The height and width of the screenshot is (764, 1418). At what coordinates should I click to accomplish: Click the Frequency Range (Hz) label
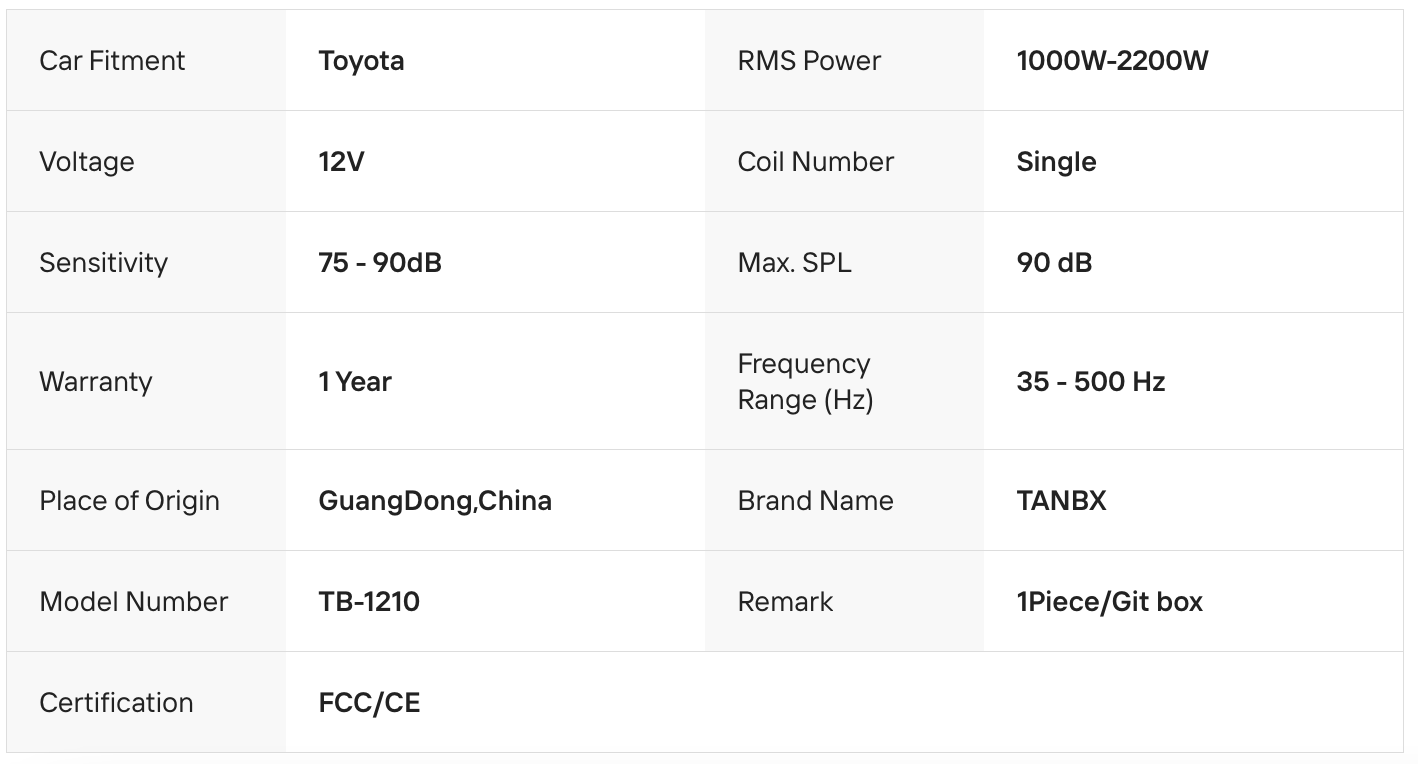(x=805, y=382)
